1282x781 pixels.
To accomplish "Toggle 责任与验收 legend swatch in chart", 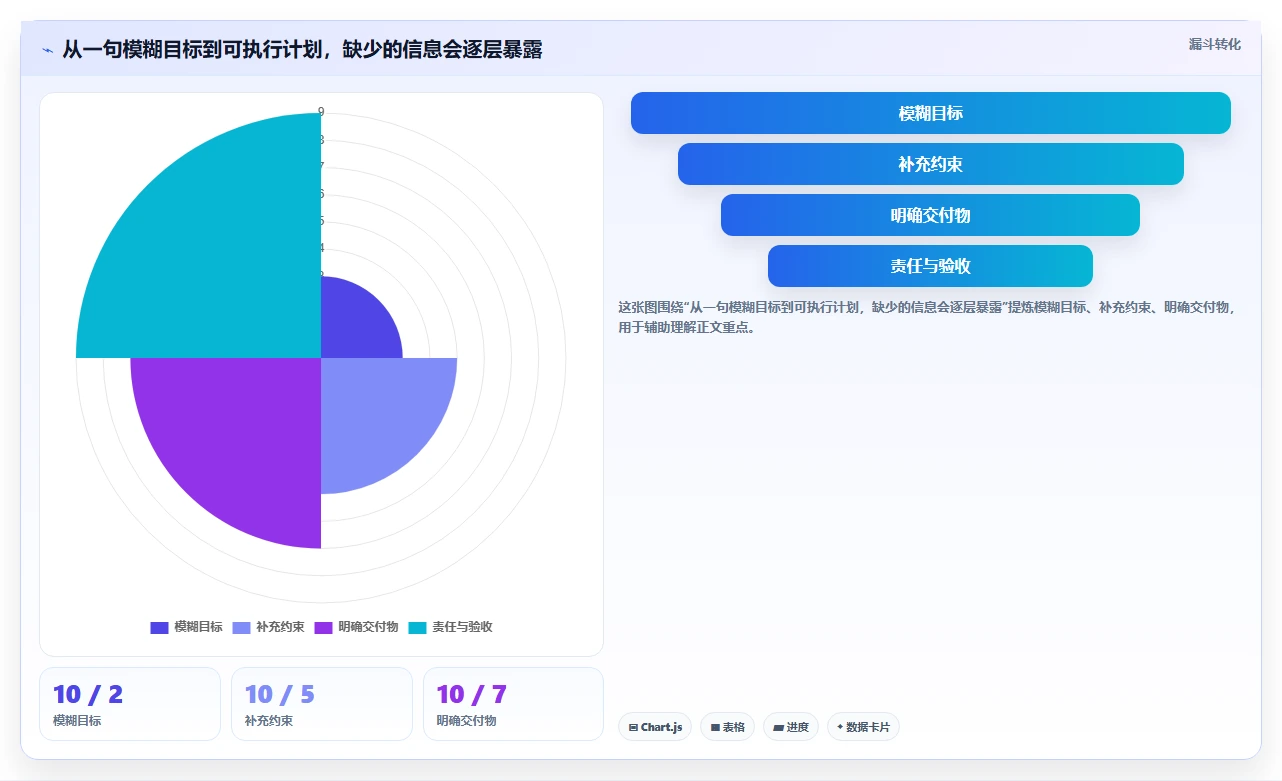I will click(417, 628).
